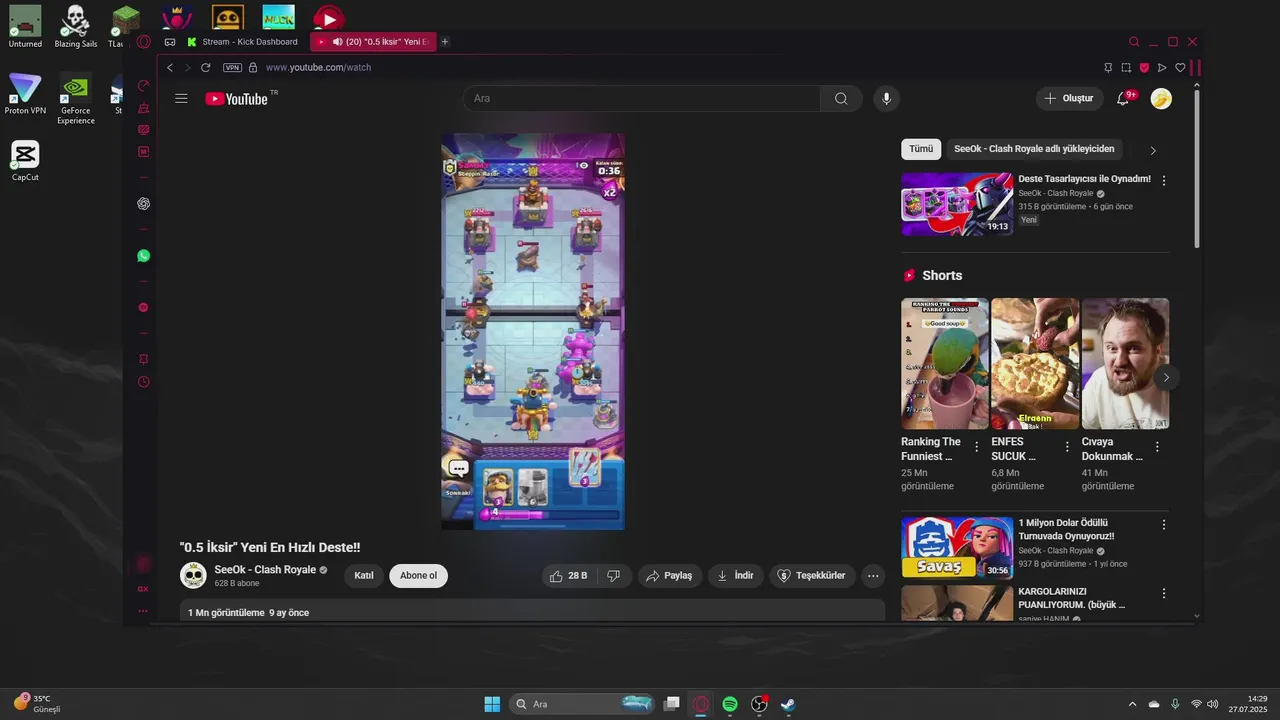
Task: Click the Teşekkürler thanks button
Action: coord(812,576)
